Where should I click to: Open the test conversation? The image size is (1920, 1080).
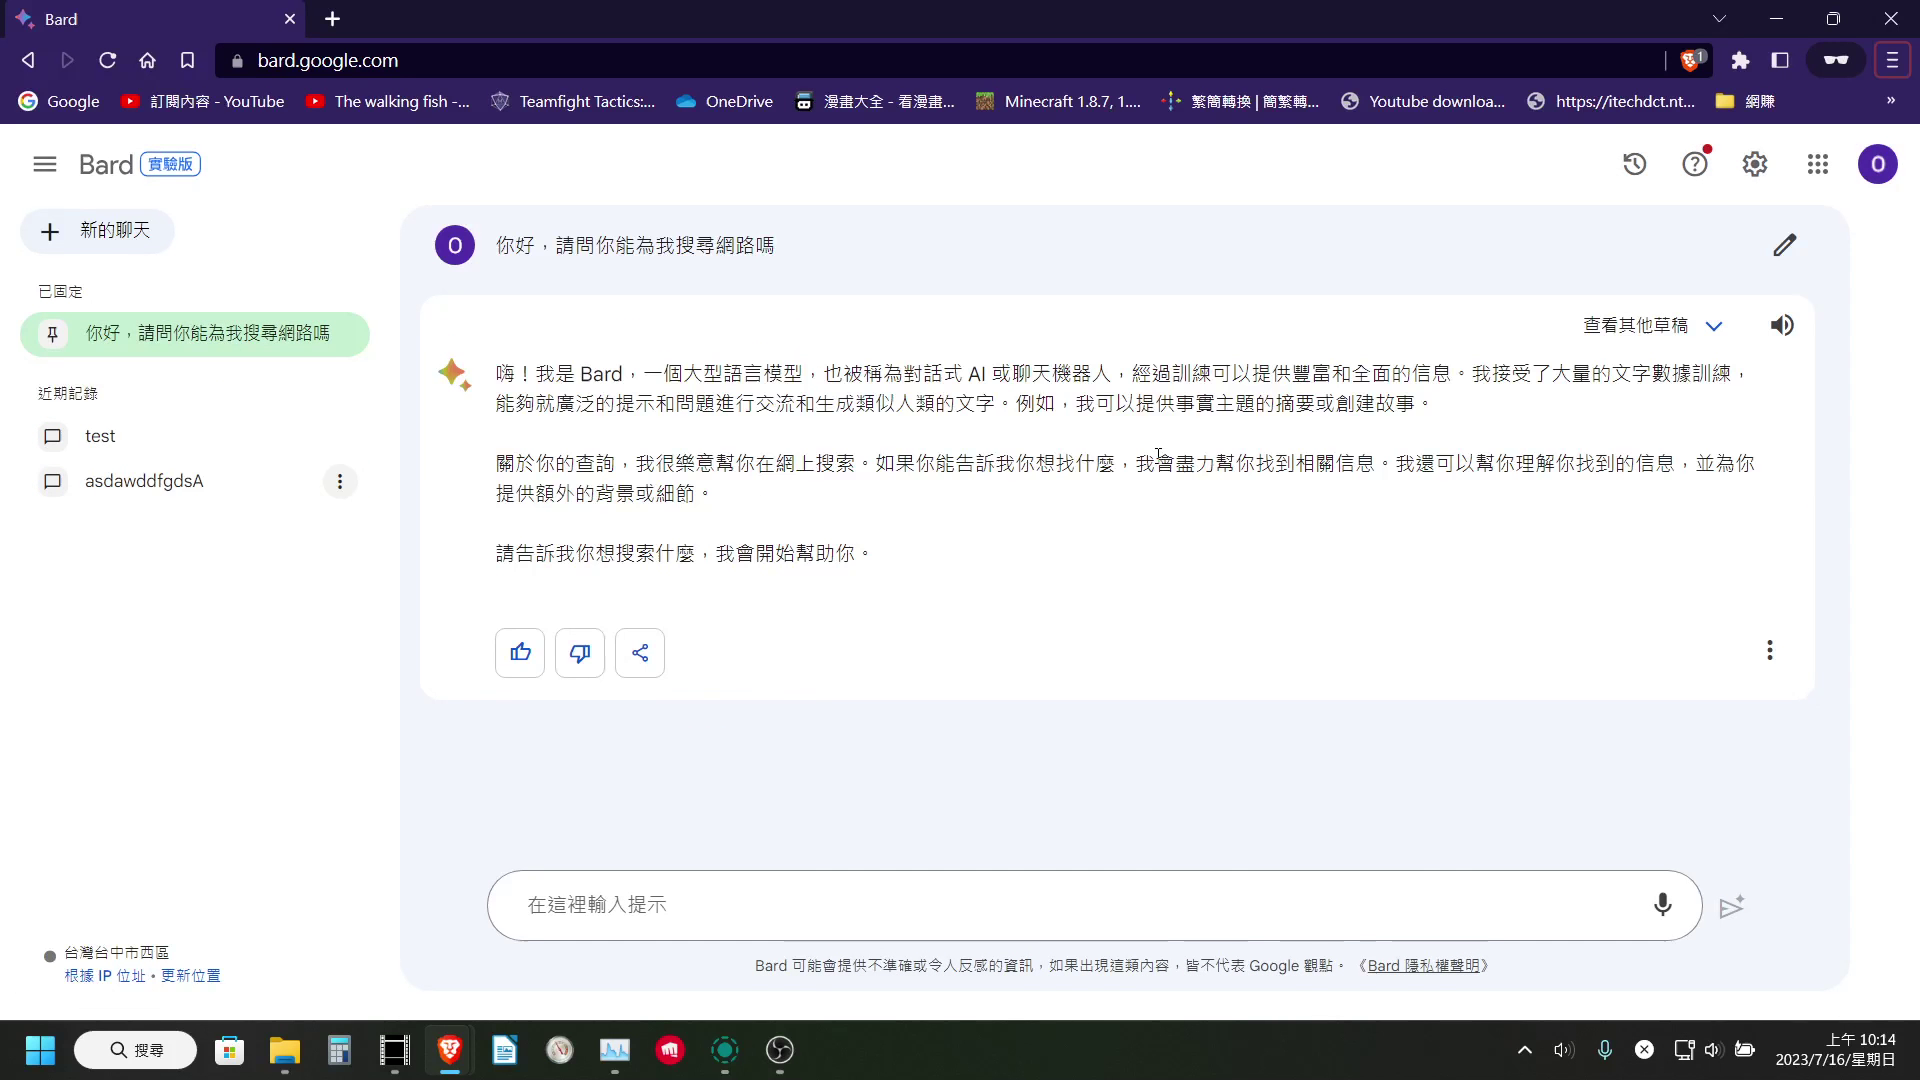click(x=195, y=436)
